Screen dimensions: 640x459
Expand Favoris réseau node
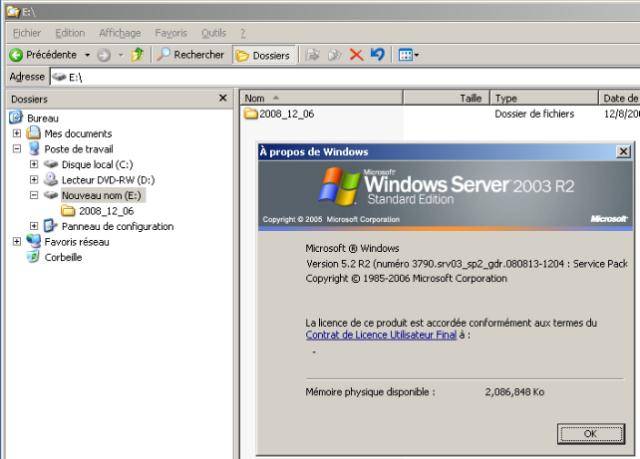tap(17, 242)
